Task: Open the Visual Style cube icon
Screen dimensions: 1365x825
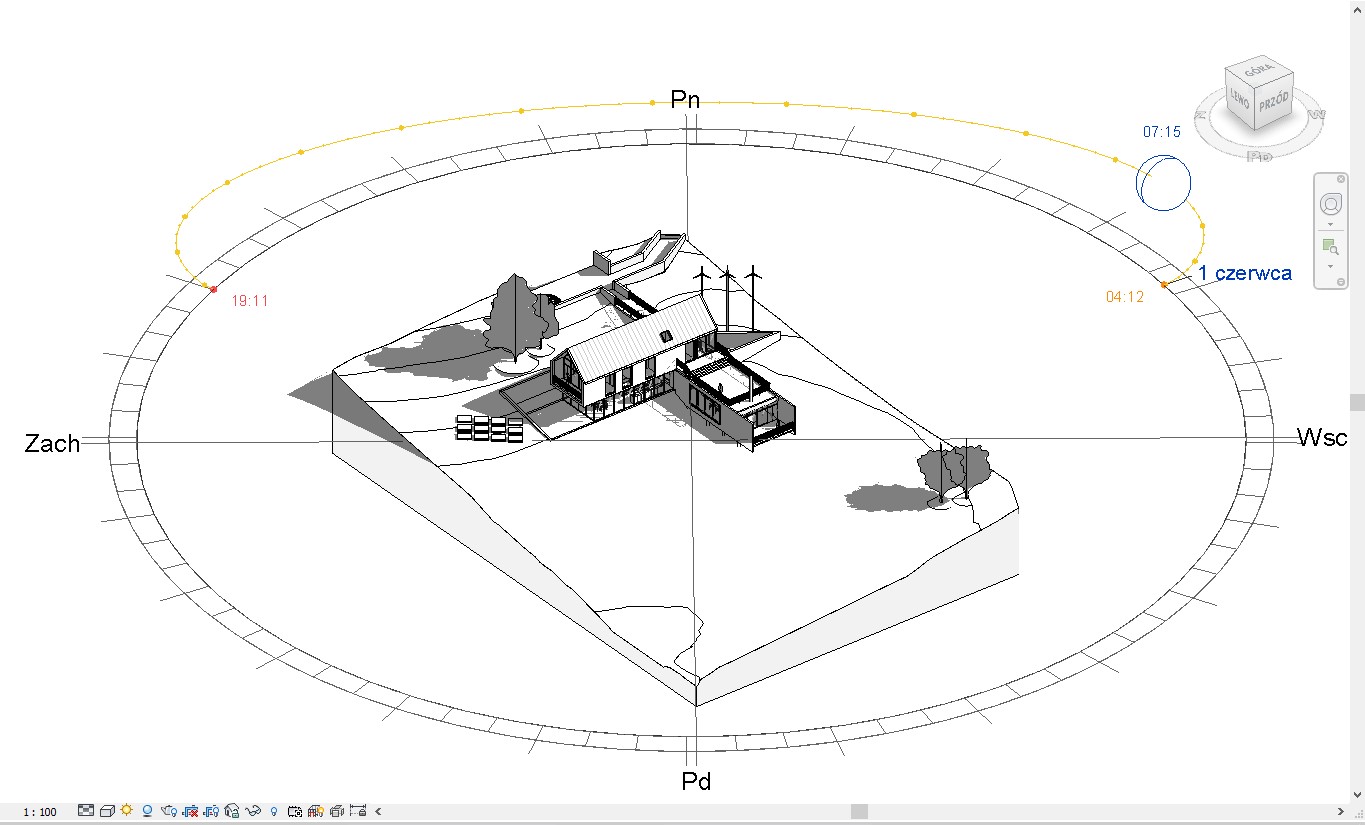Action: tap(107, 811)
